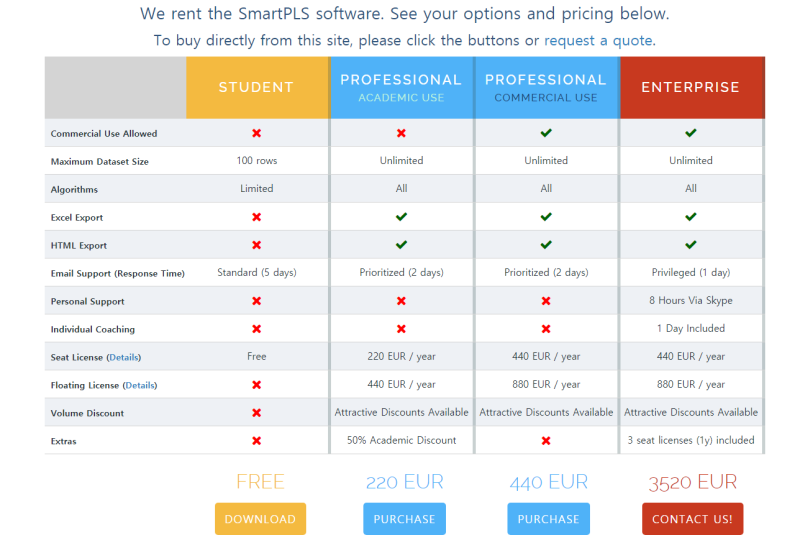Click the Student Commercial Use red cross
The height and width of the screenshot is (535, 800).
tap(256, 133)
